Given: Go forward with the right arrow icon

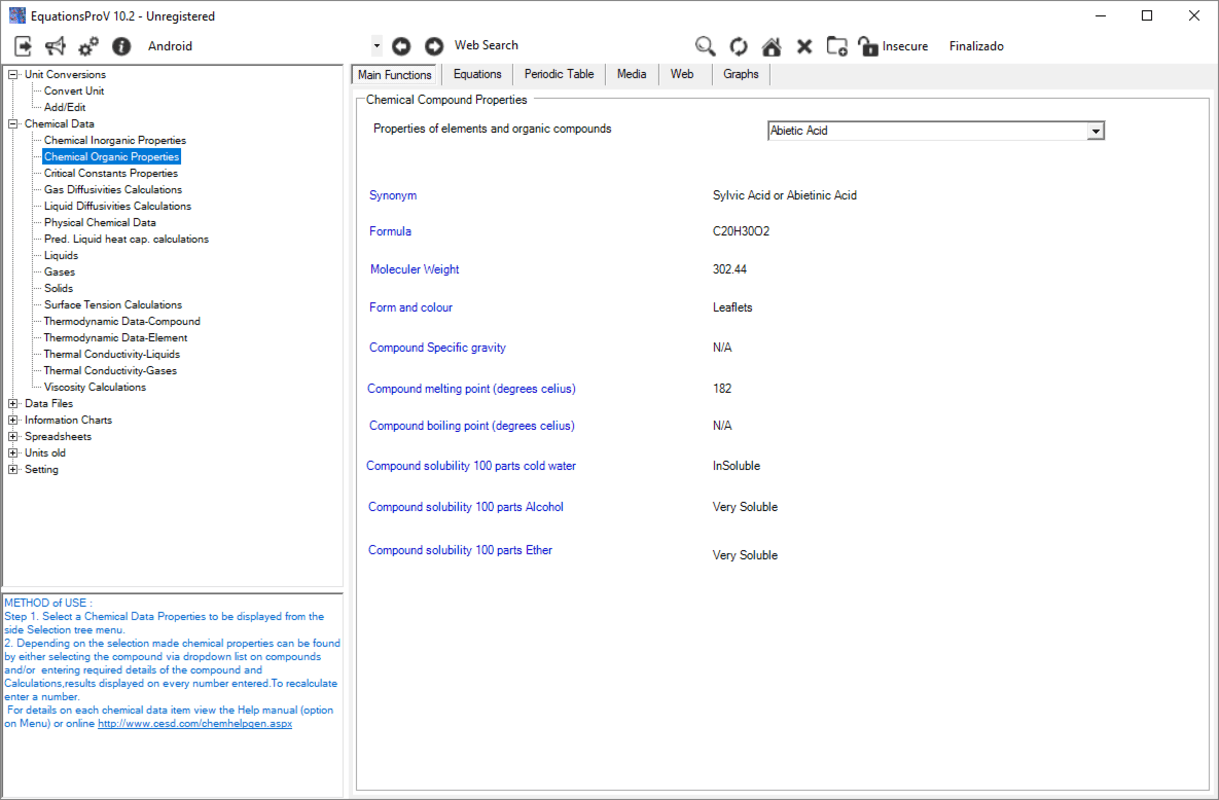Looking at the screenshot, I should tap(434, 46).
